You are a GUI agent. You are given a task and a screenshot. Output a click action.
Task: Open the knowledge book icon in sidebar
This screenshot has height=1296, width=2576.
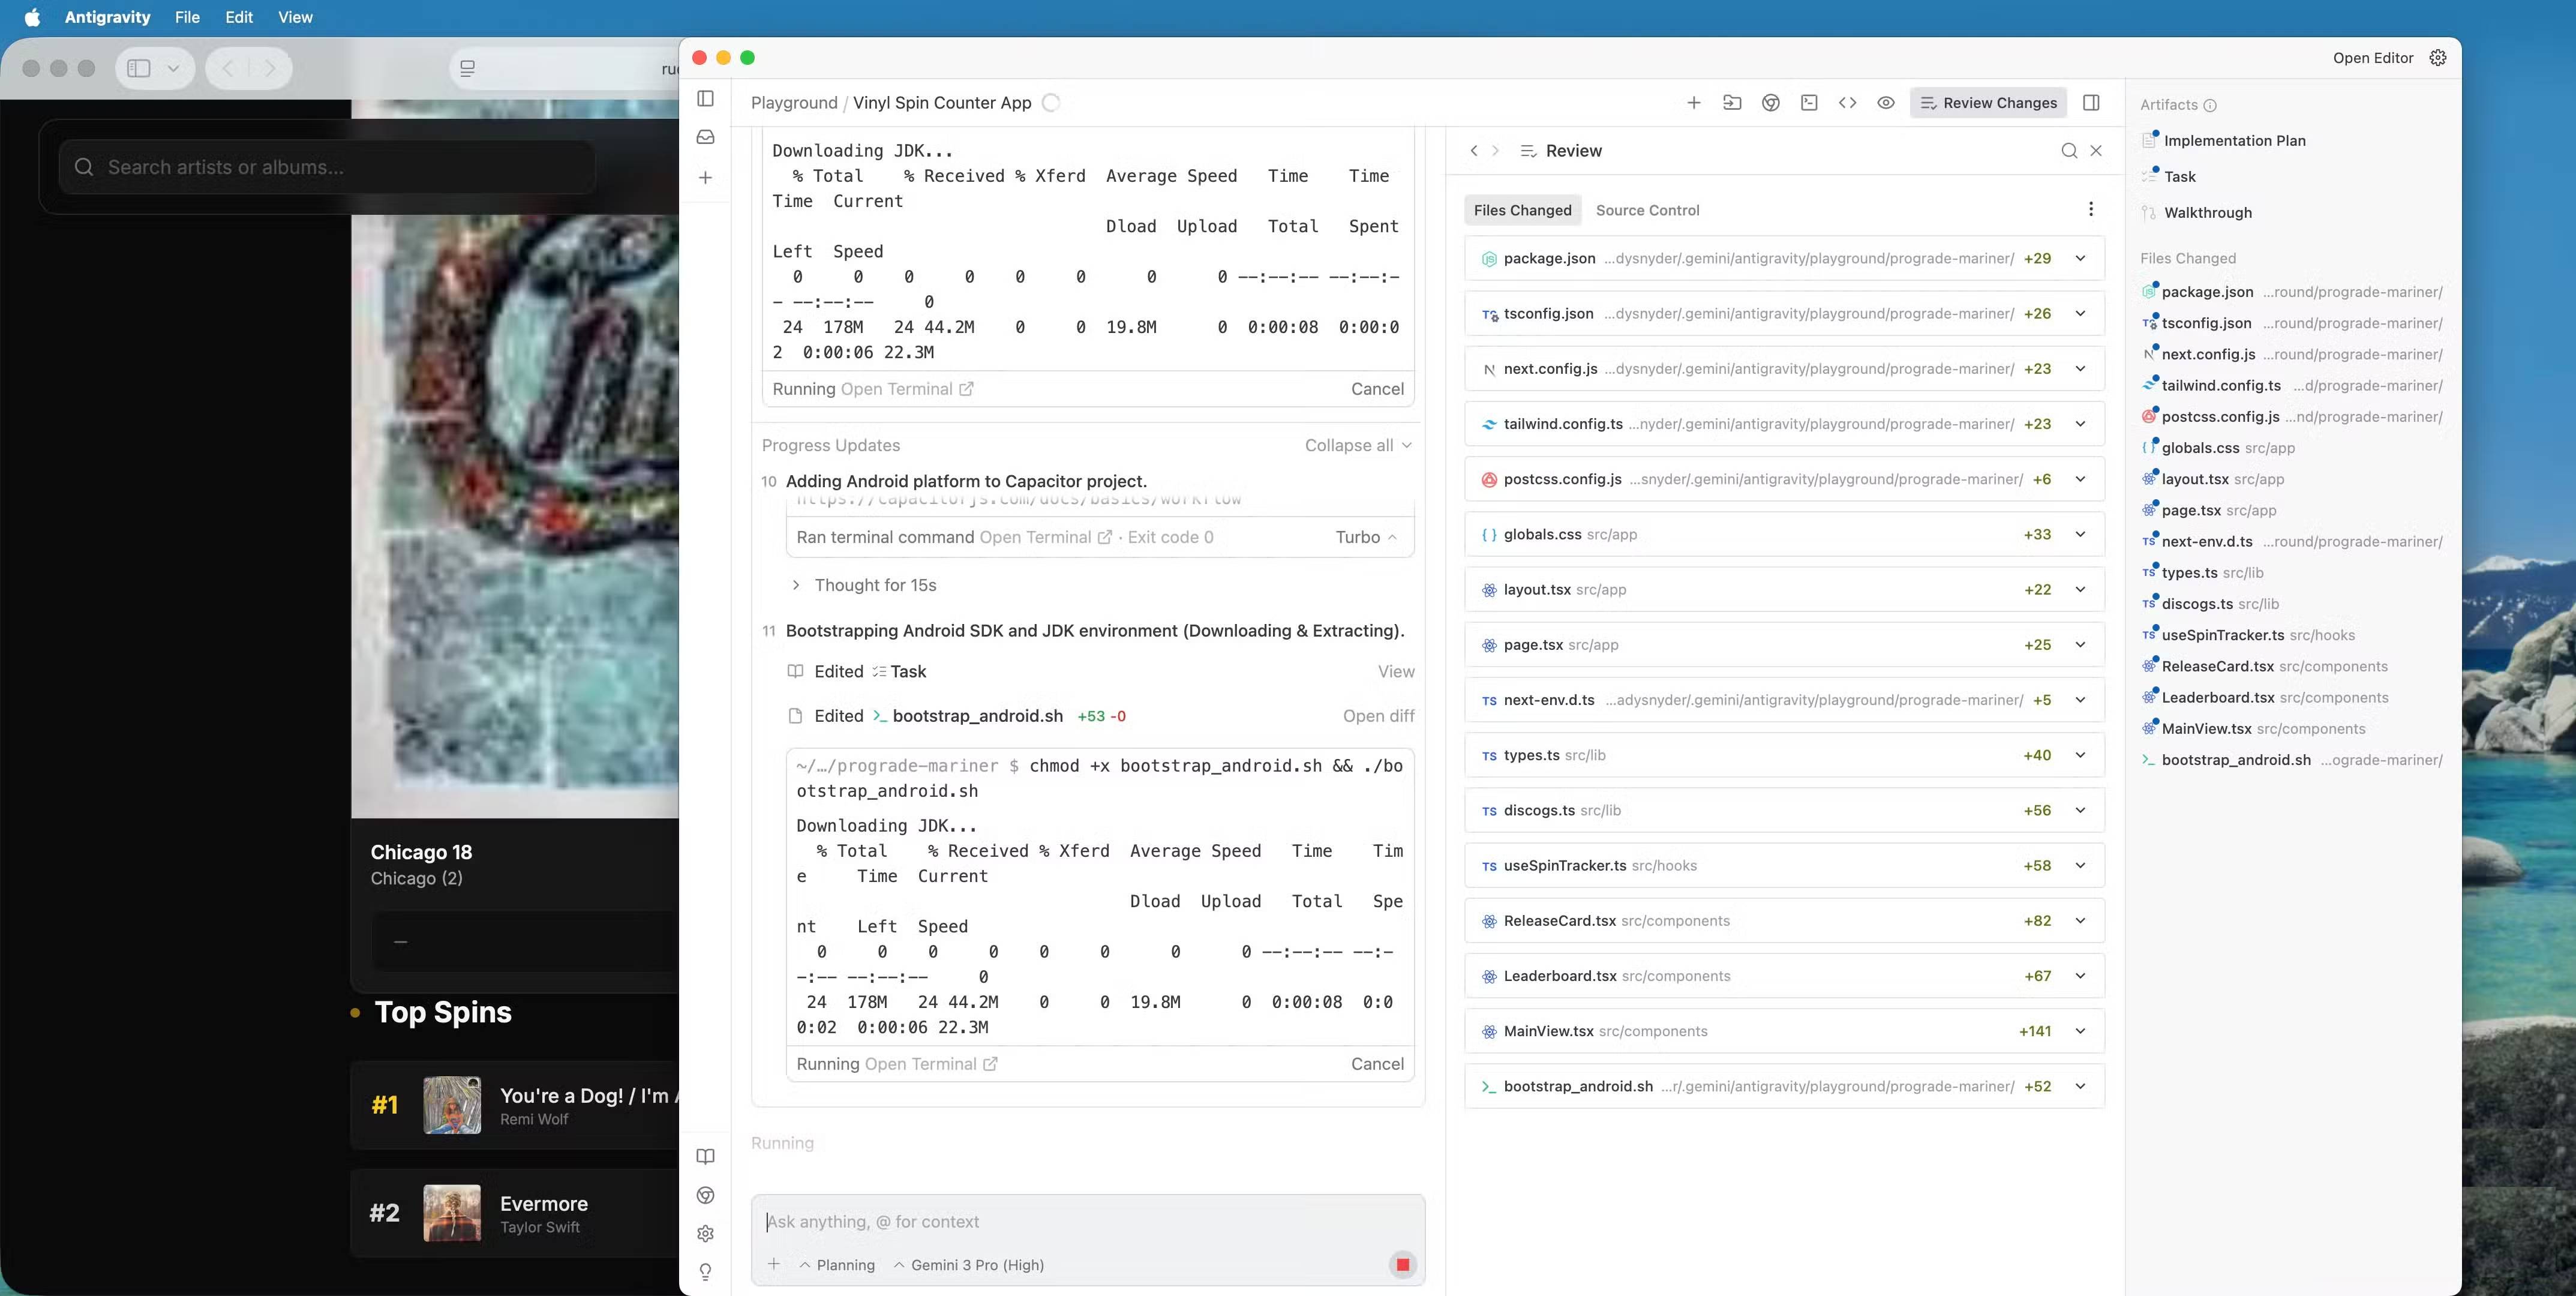tap(705, 1157)
